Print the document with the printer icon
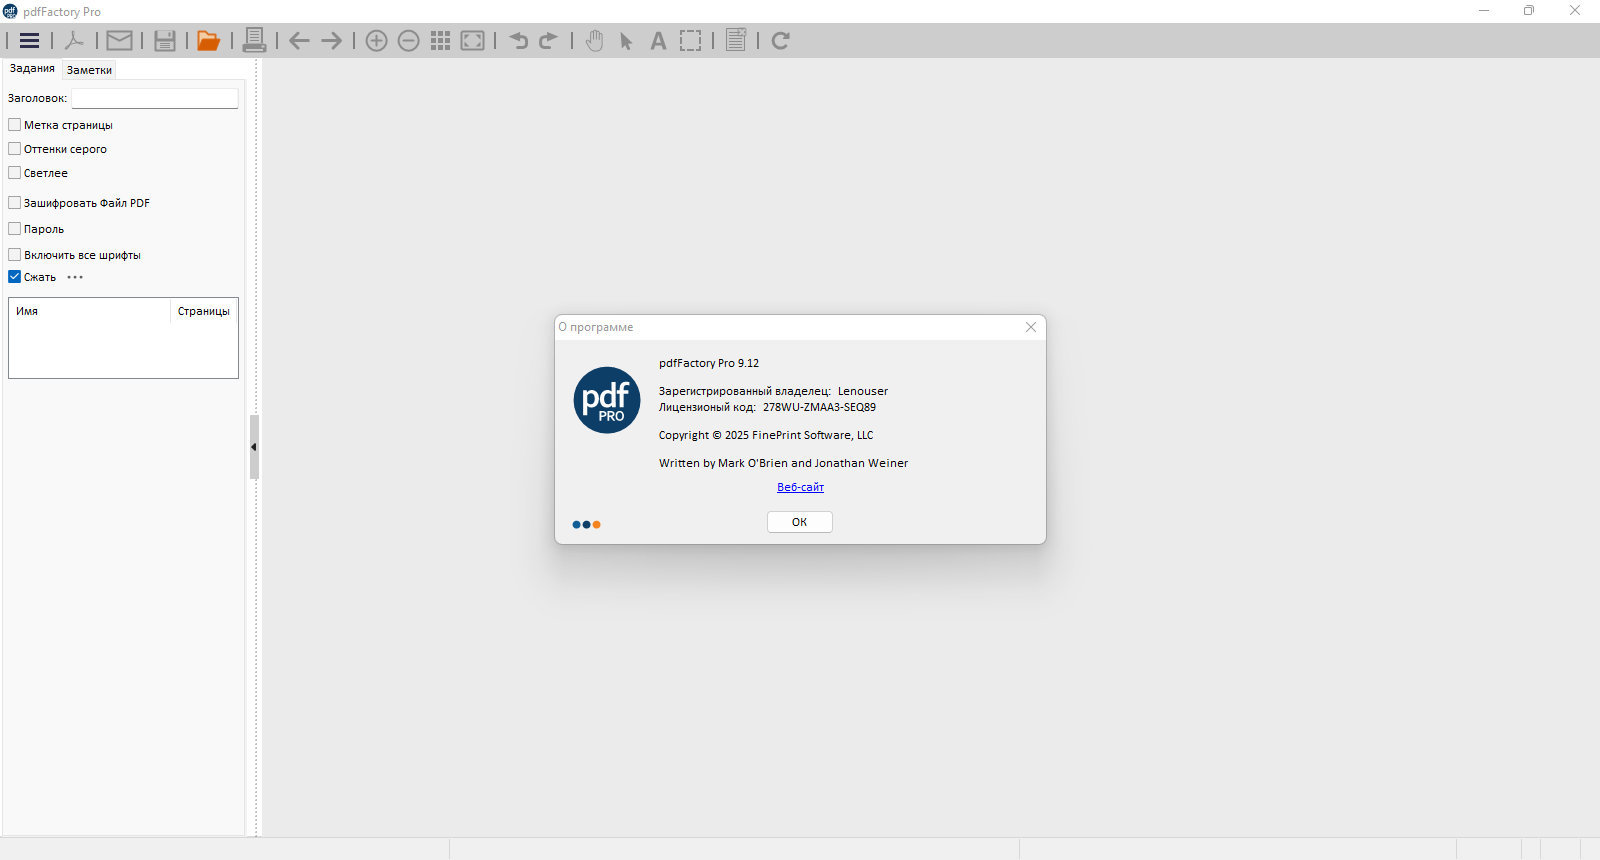The image size is (1600, 860). tap(254, 41)
